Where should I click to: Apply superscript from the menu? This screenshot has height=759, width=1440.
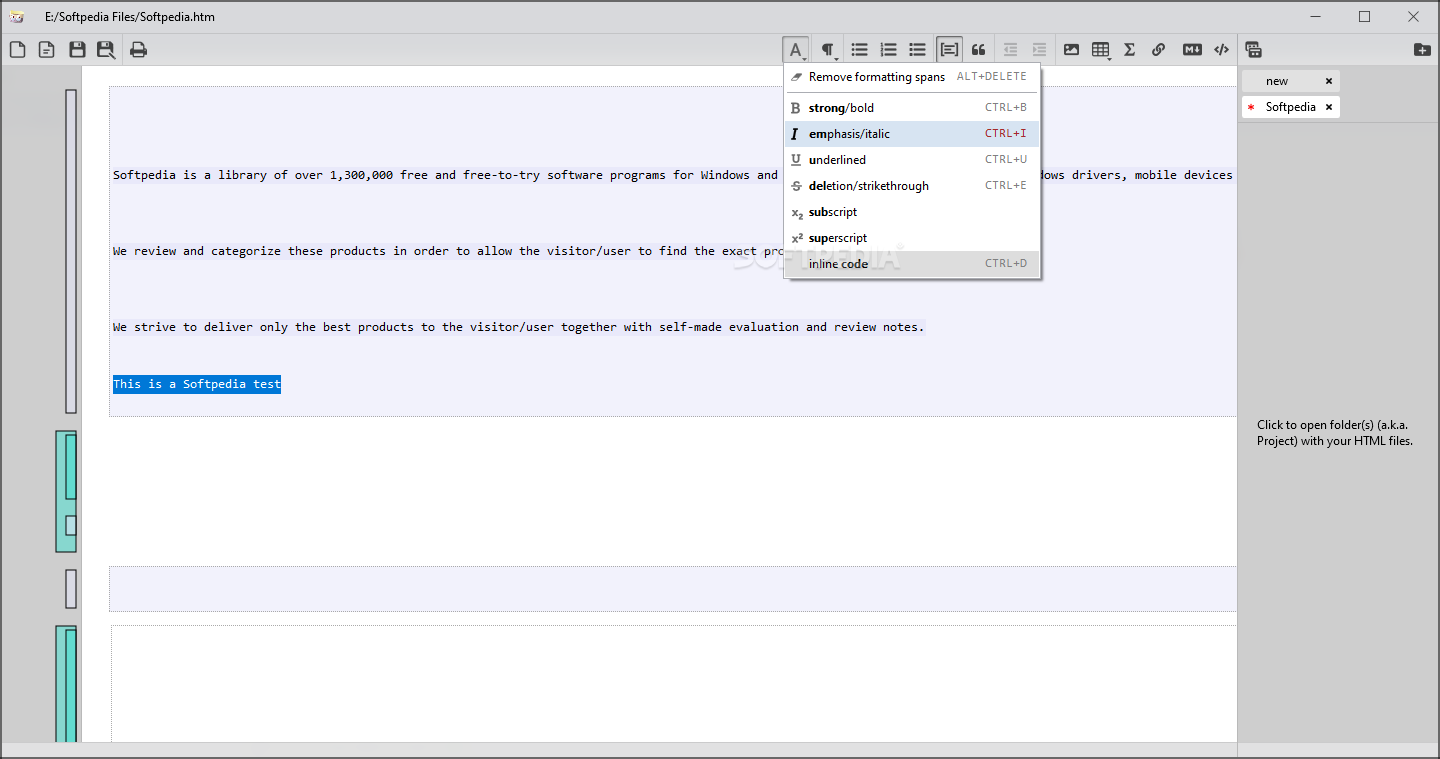pos(912,238)
